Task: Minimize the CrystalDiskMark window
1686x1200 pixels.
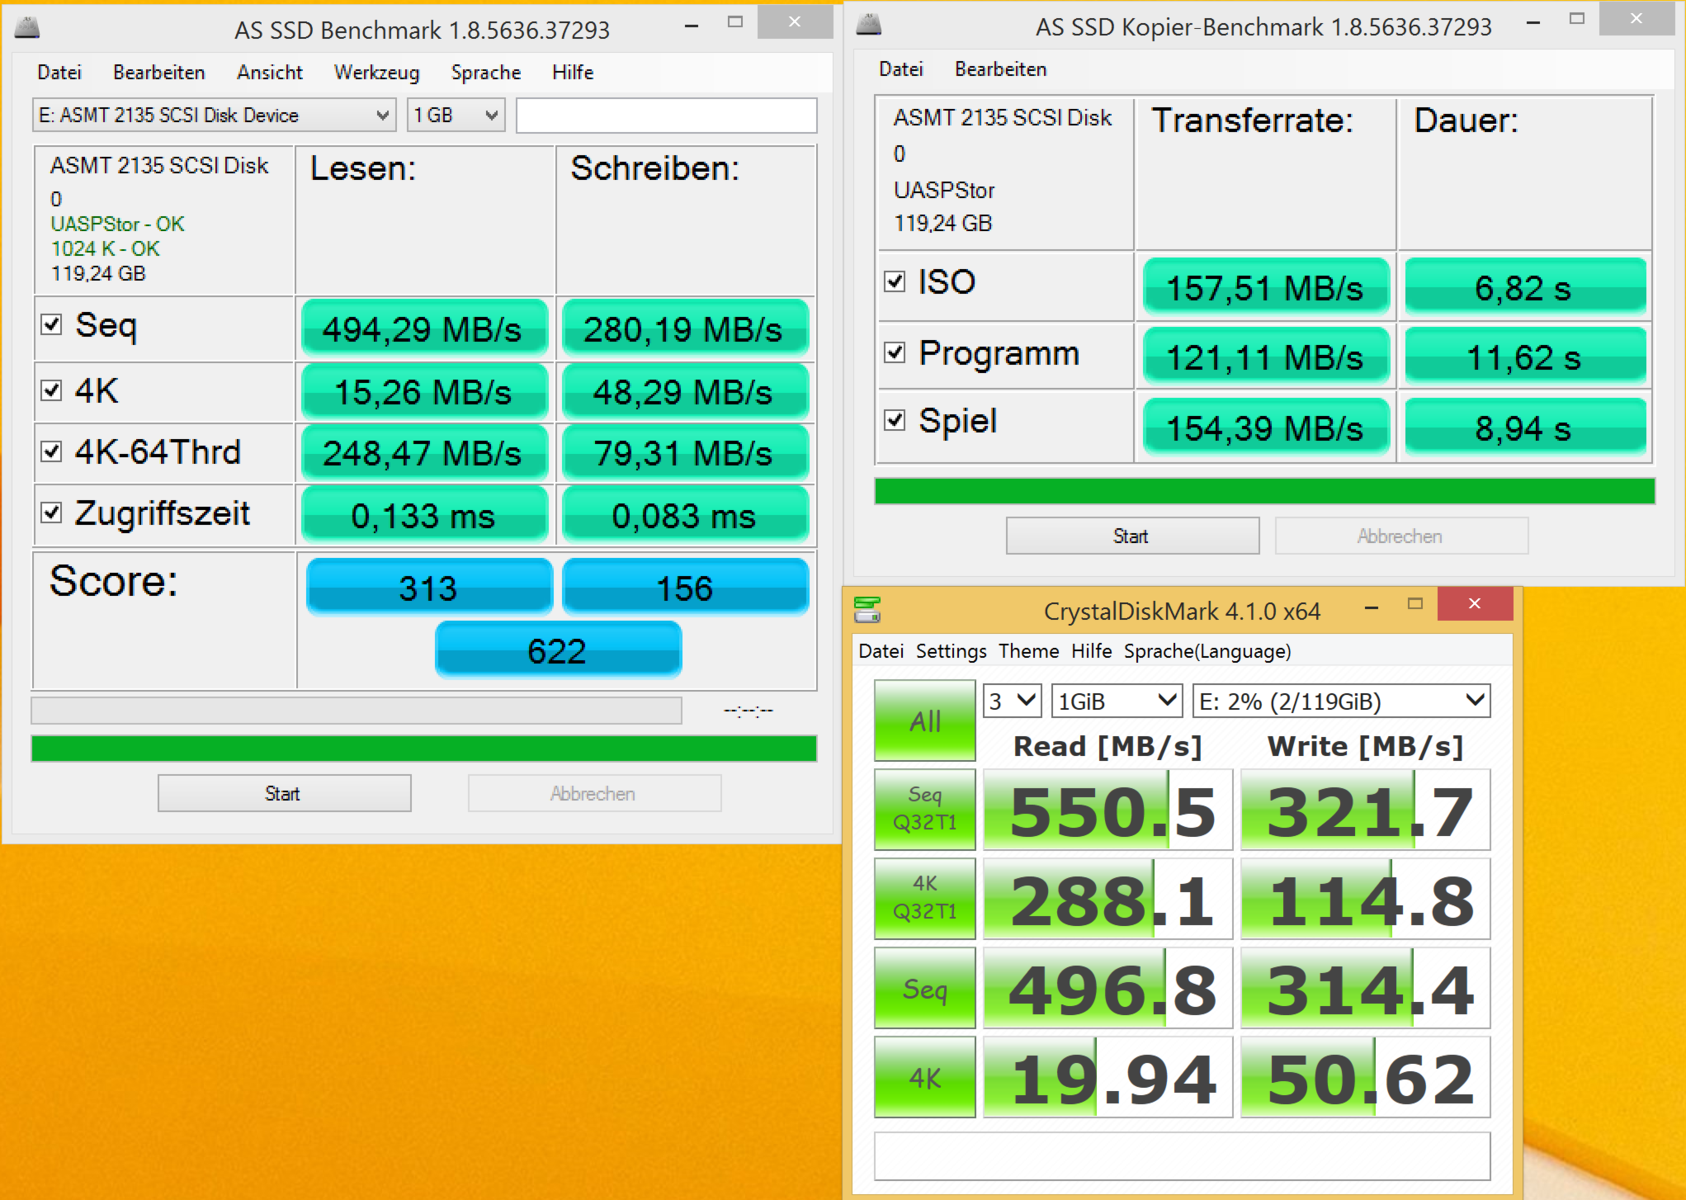Action: [x=1372, y=607]
